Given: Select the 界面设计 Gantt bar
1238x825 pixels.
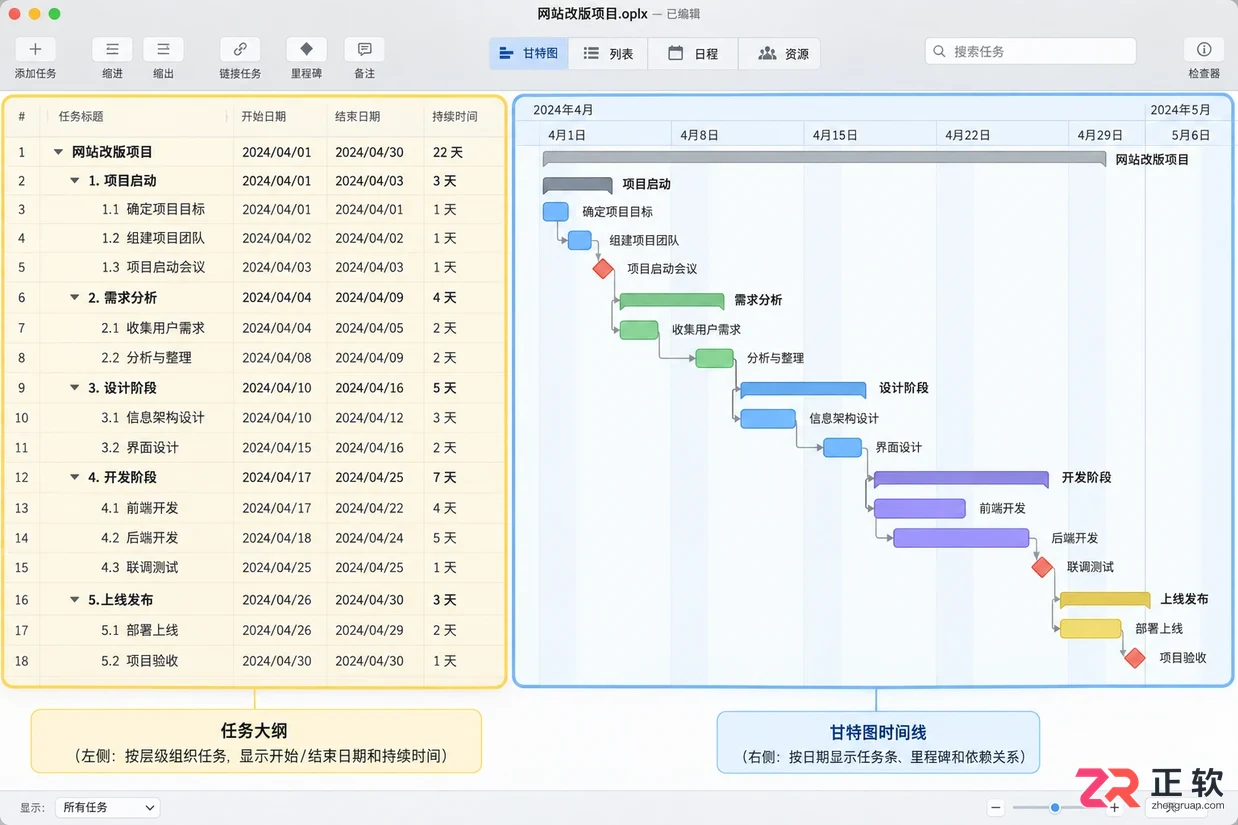Looking at the screenshot, I should click(x=843, y=447).
